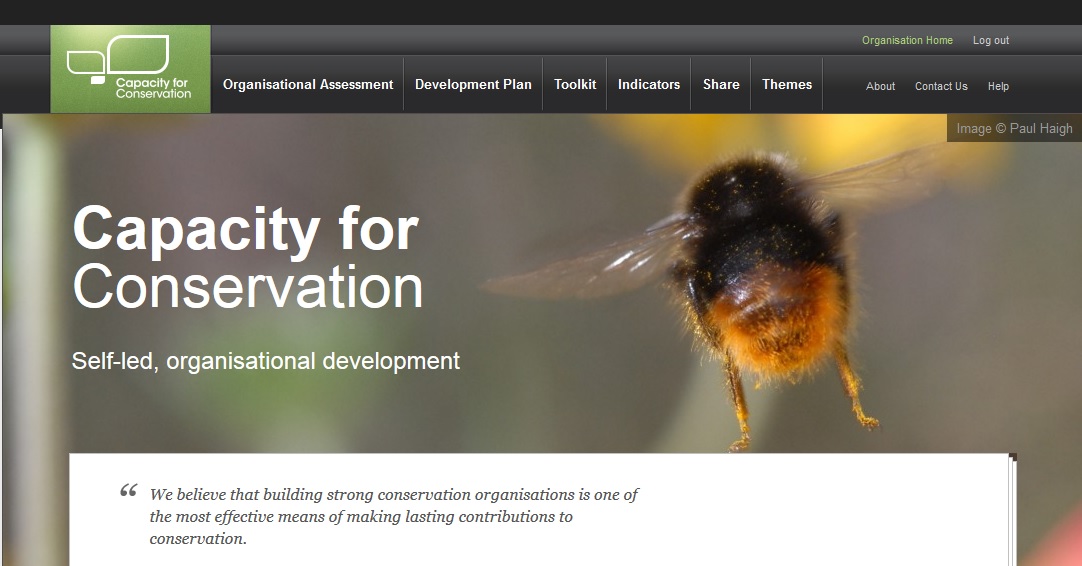
Task: Go to the Toolkit section
Action: (575, 84)
